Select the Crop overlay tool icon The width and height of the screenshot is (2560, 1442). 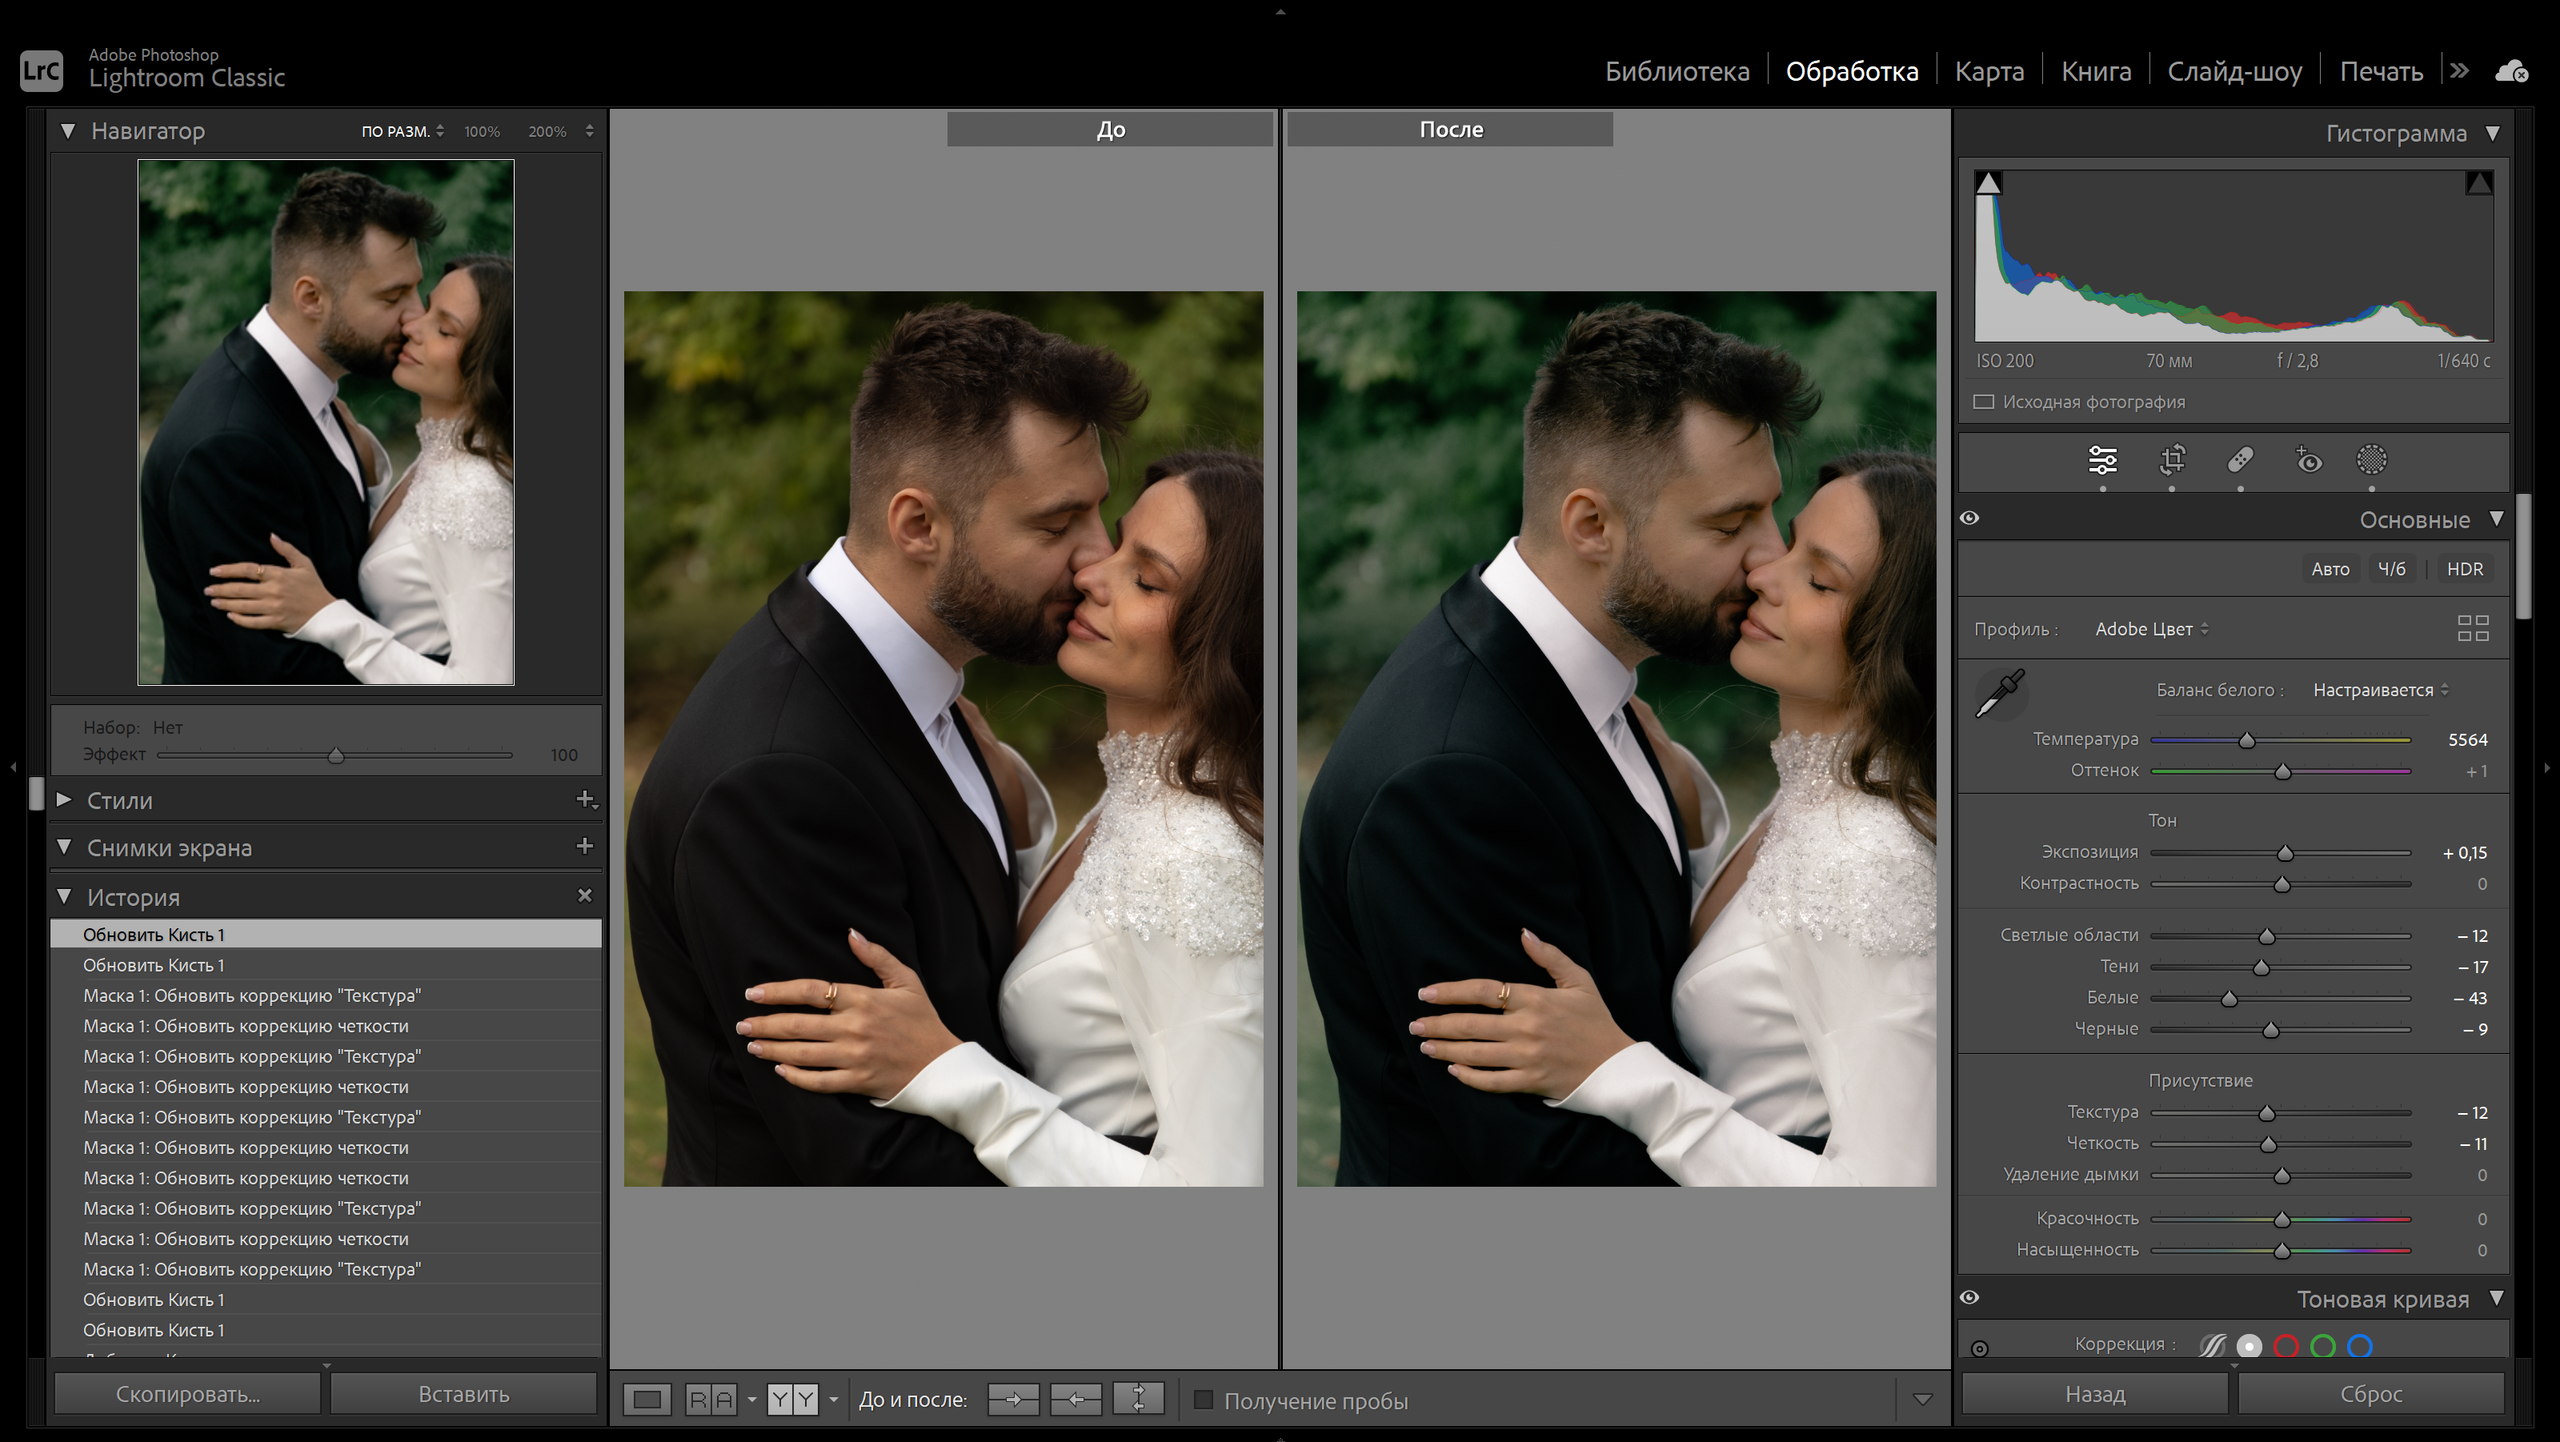tap(2172, 460)
